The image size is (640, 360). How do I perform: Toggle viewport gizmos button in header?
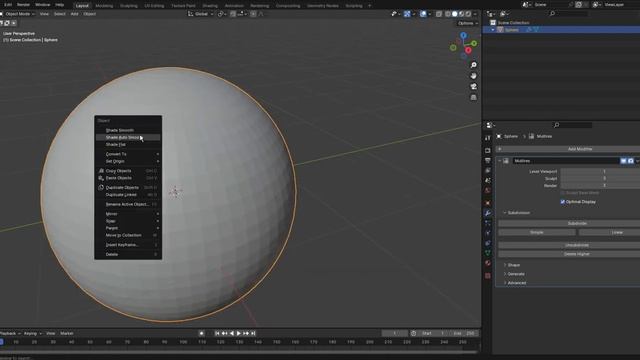[407, 14]
